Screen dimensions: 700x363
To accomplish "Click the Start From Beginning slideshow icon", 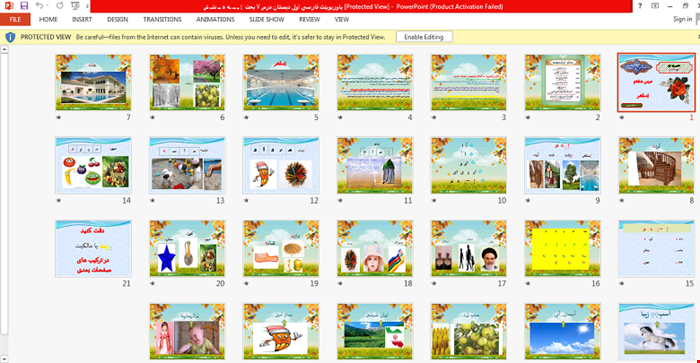I will click(x=75, y=6).
